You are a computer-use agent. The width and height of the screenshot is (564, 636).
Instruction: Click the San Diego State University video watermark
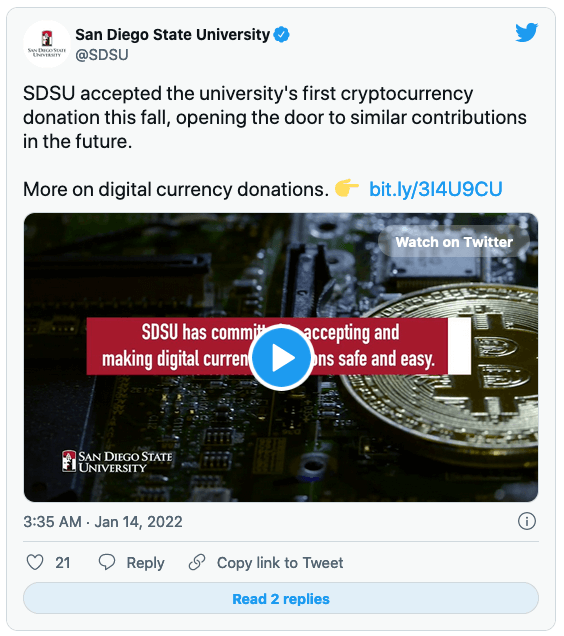pyautogui.click(x=117, y=462)
